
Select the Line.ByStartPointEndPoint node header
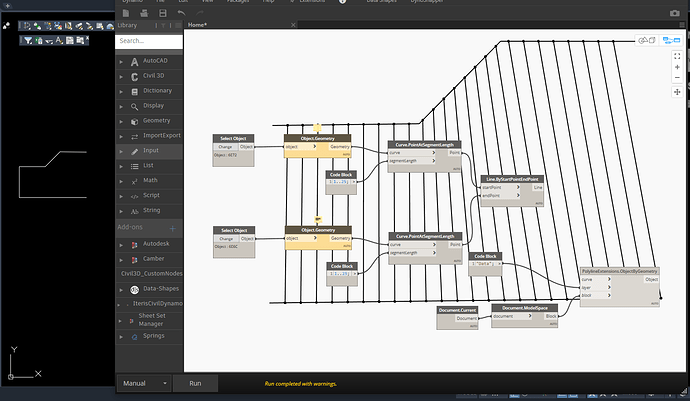tap(512, 179)
